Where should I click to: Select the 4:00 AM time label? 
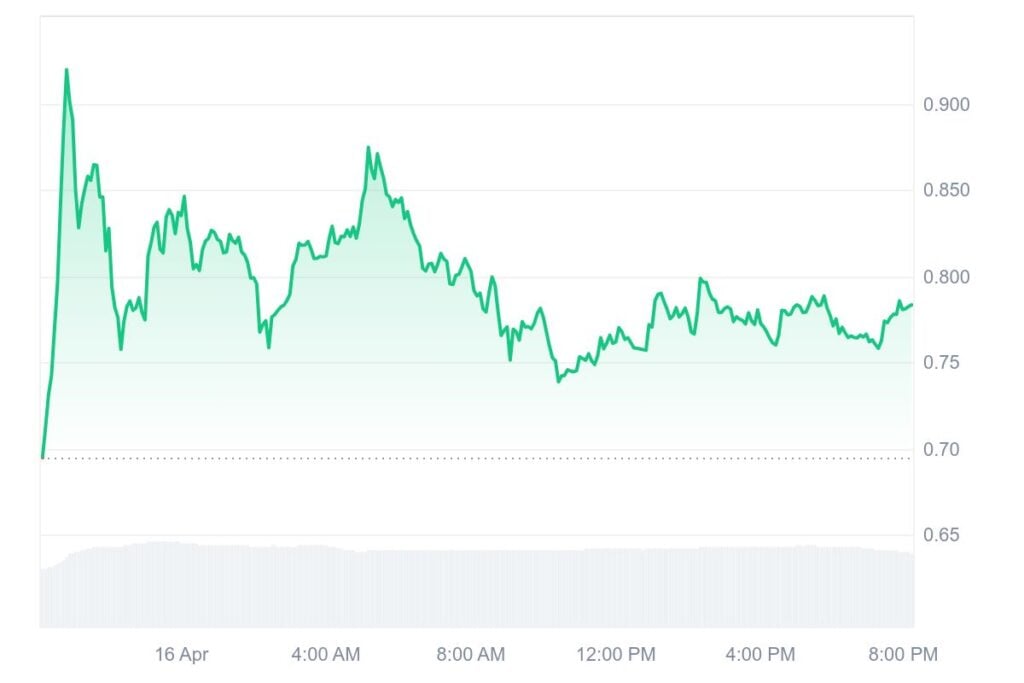(325, 655)
